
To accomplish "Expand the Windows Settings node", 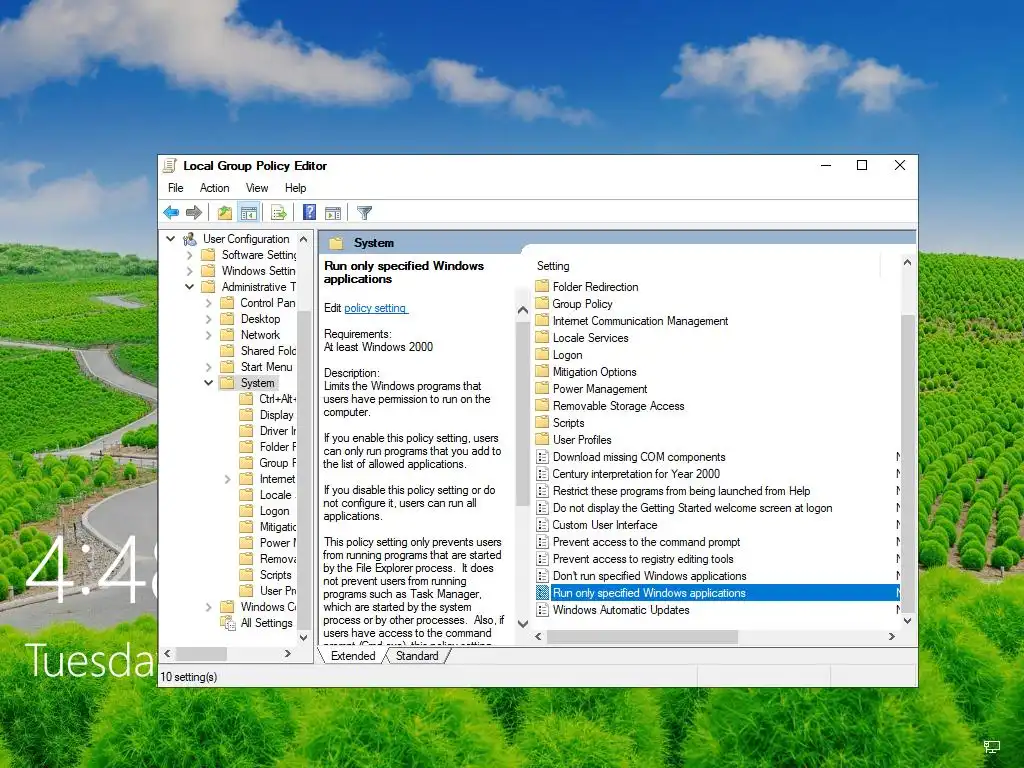I will click(x=189, y=271).
